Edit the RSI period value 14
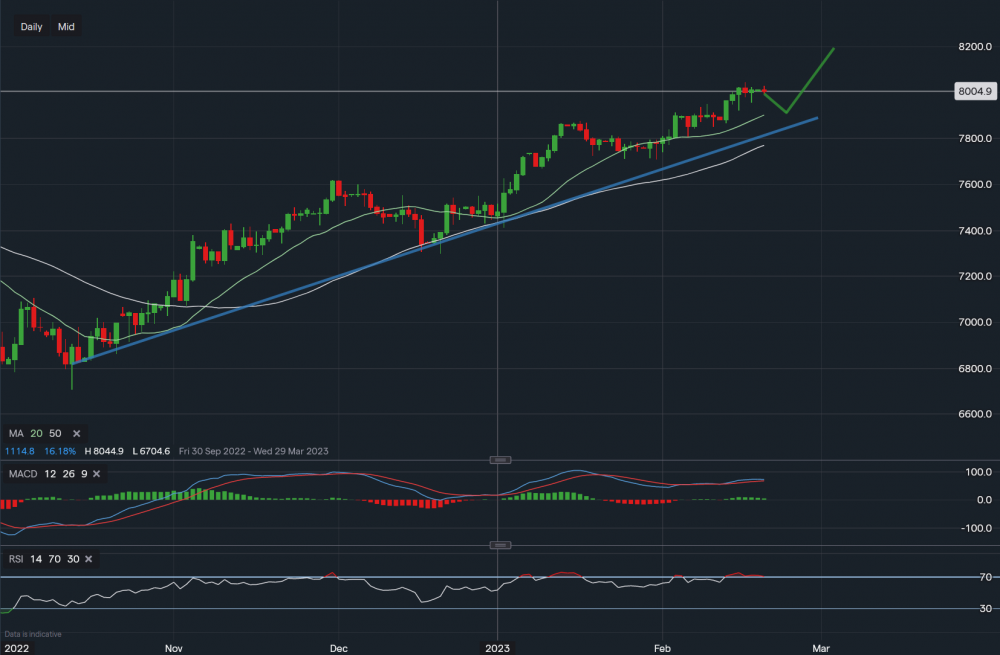The width and height of the screenshot is (1000, 655). pyautogui.click(x=35, y=559)
